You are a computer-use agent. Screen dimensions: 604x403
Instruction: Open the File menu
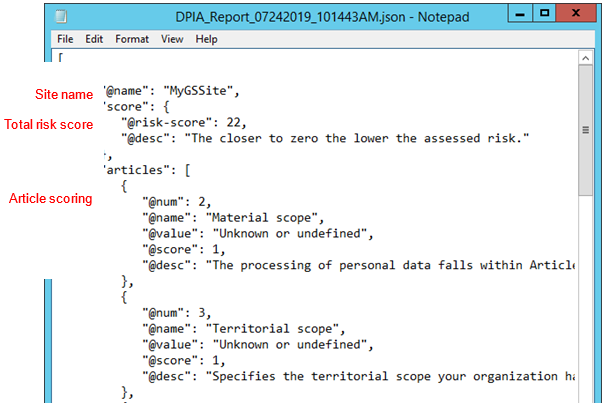coord(65,39)
